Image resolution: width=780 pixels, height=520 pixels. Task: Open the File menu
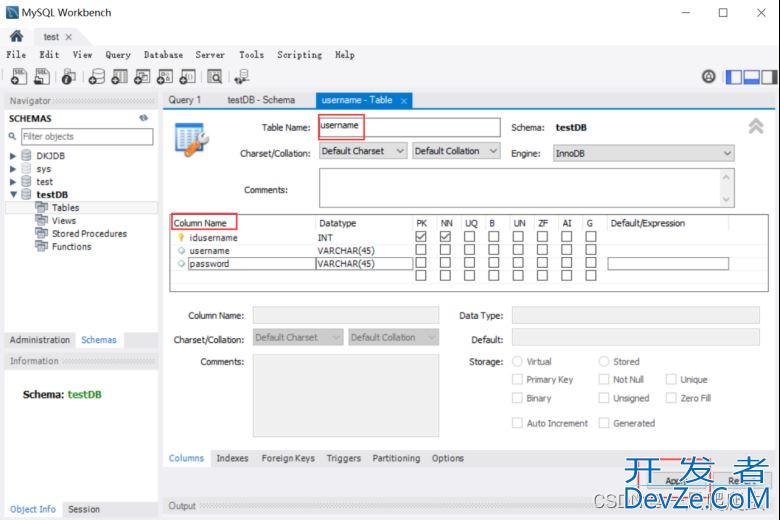coord(16,55)
